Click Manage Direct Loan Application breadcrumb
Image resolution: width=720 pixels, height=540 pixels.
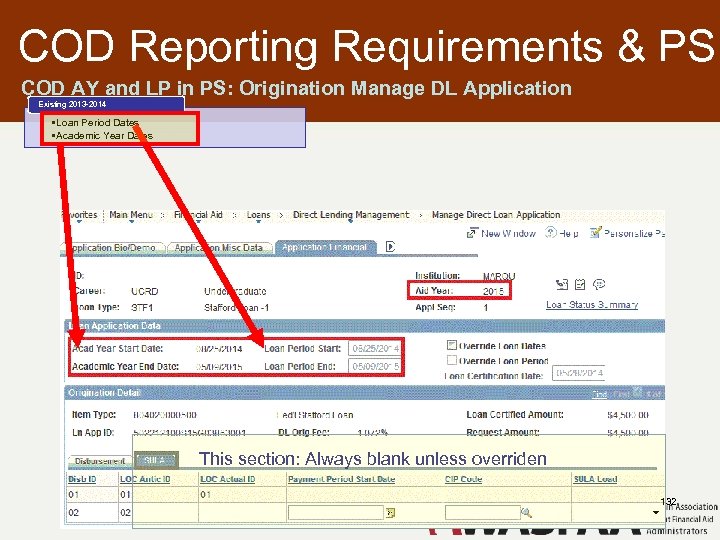pos(496,215)
